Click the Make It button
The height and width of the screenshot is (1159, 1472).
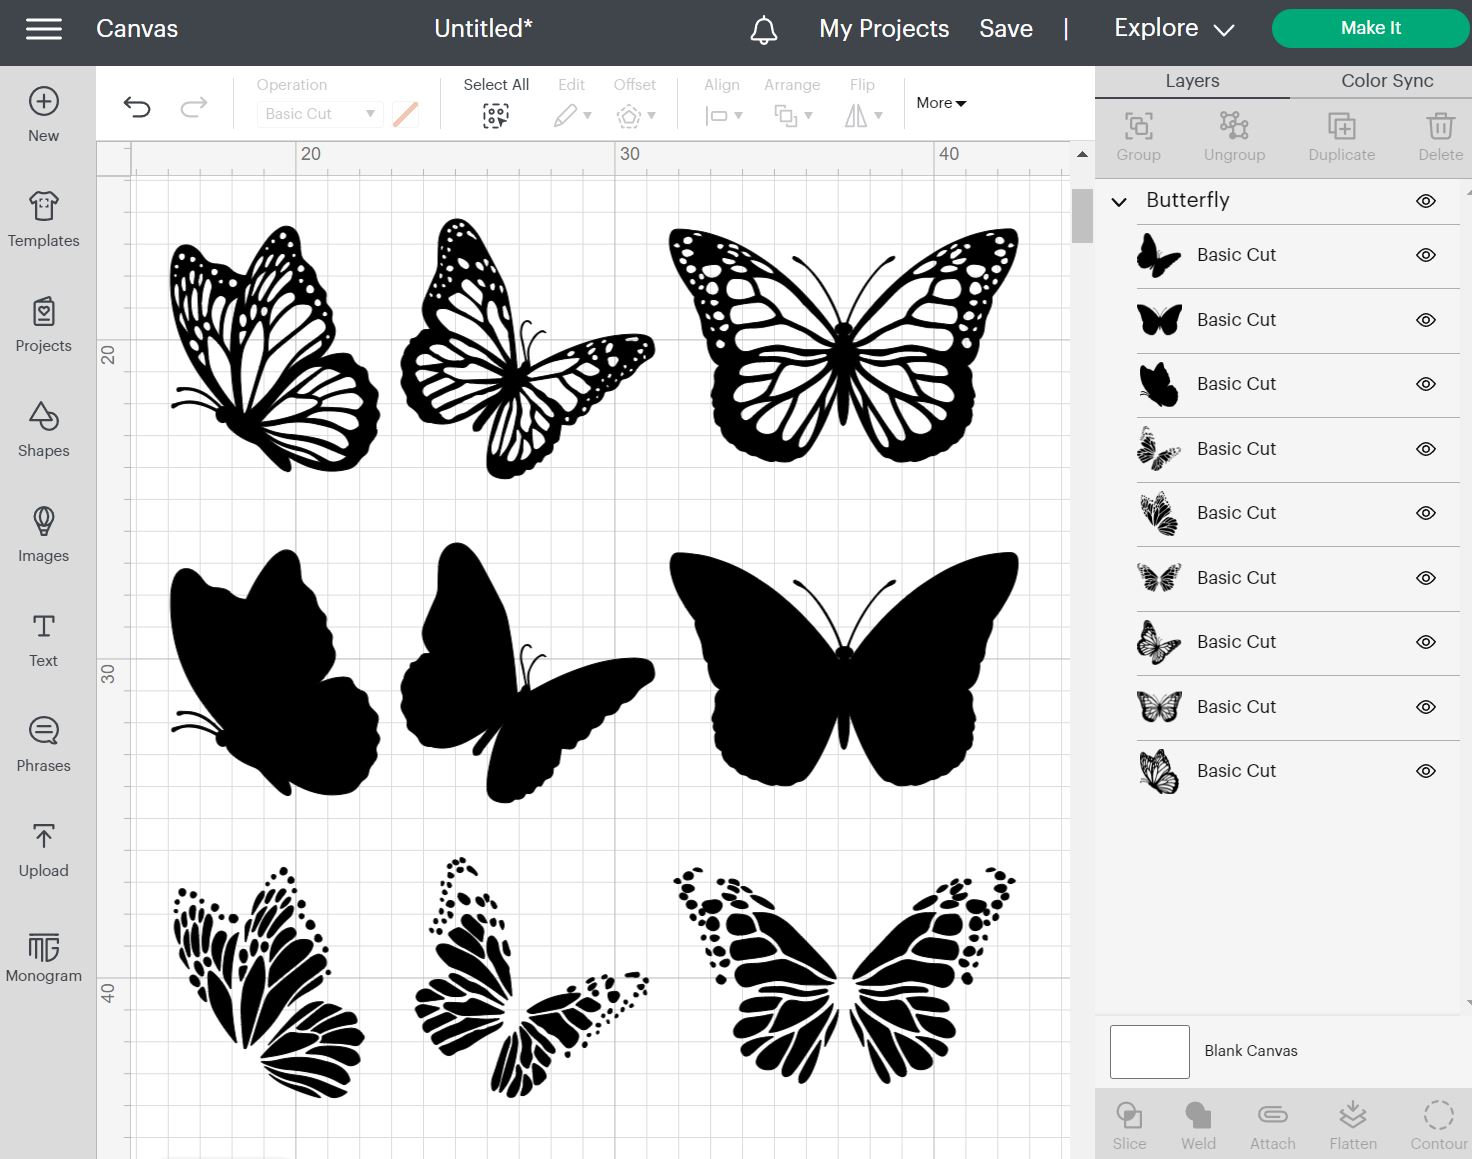tap(1369, 28)
